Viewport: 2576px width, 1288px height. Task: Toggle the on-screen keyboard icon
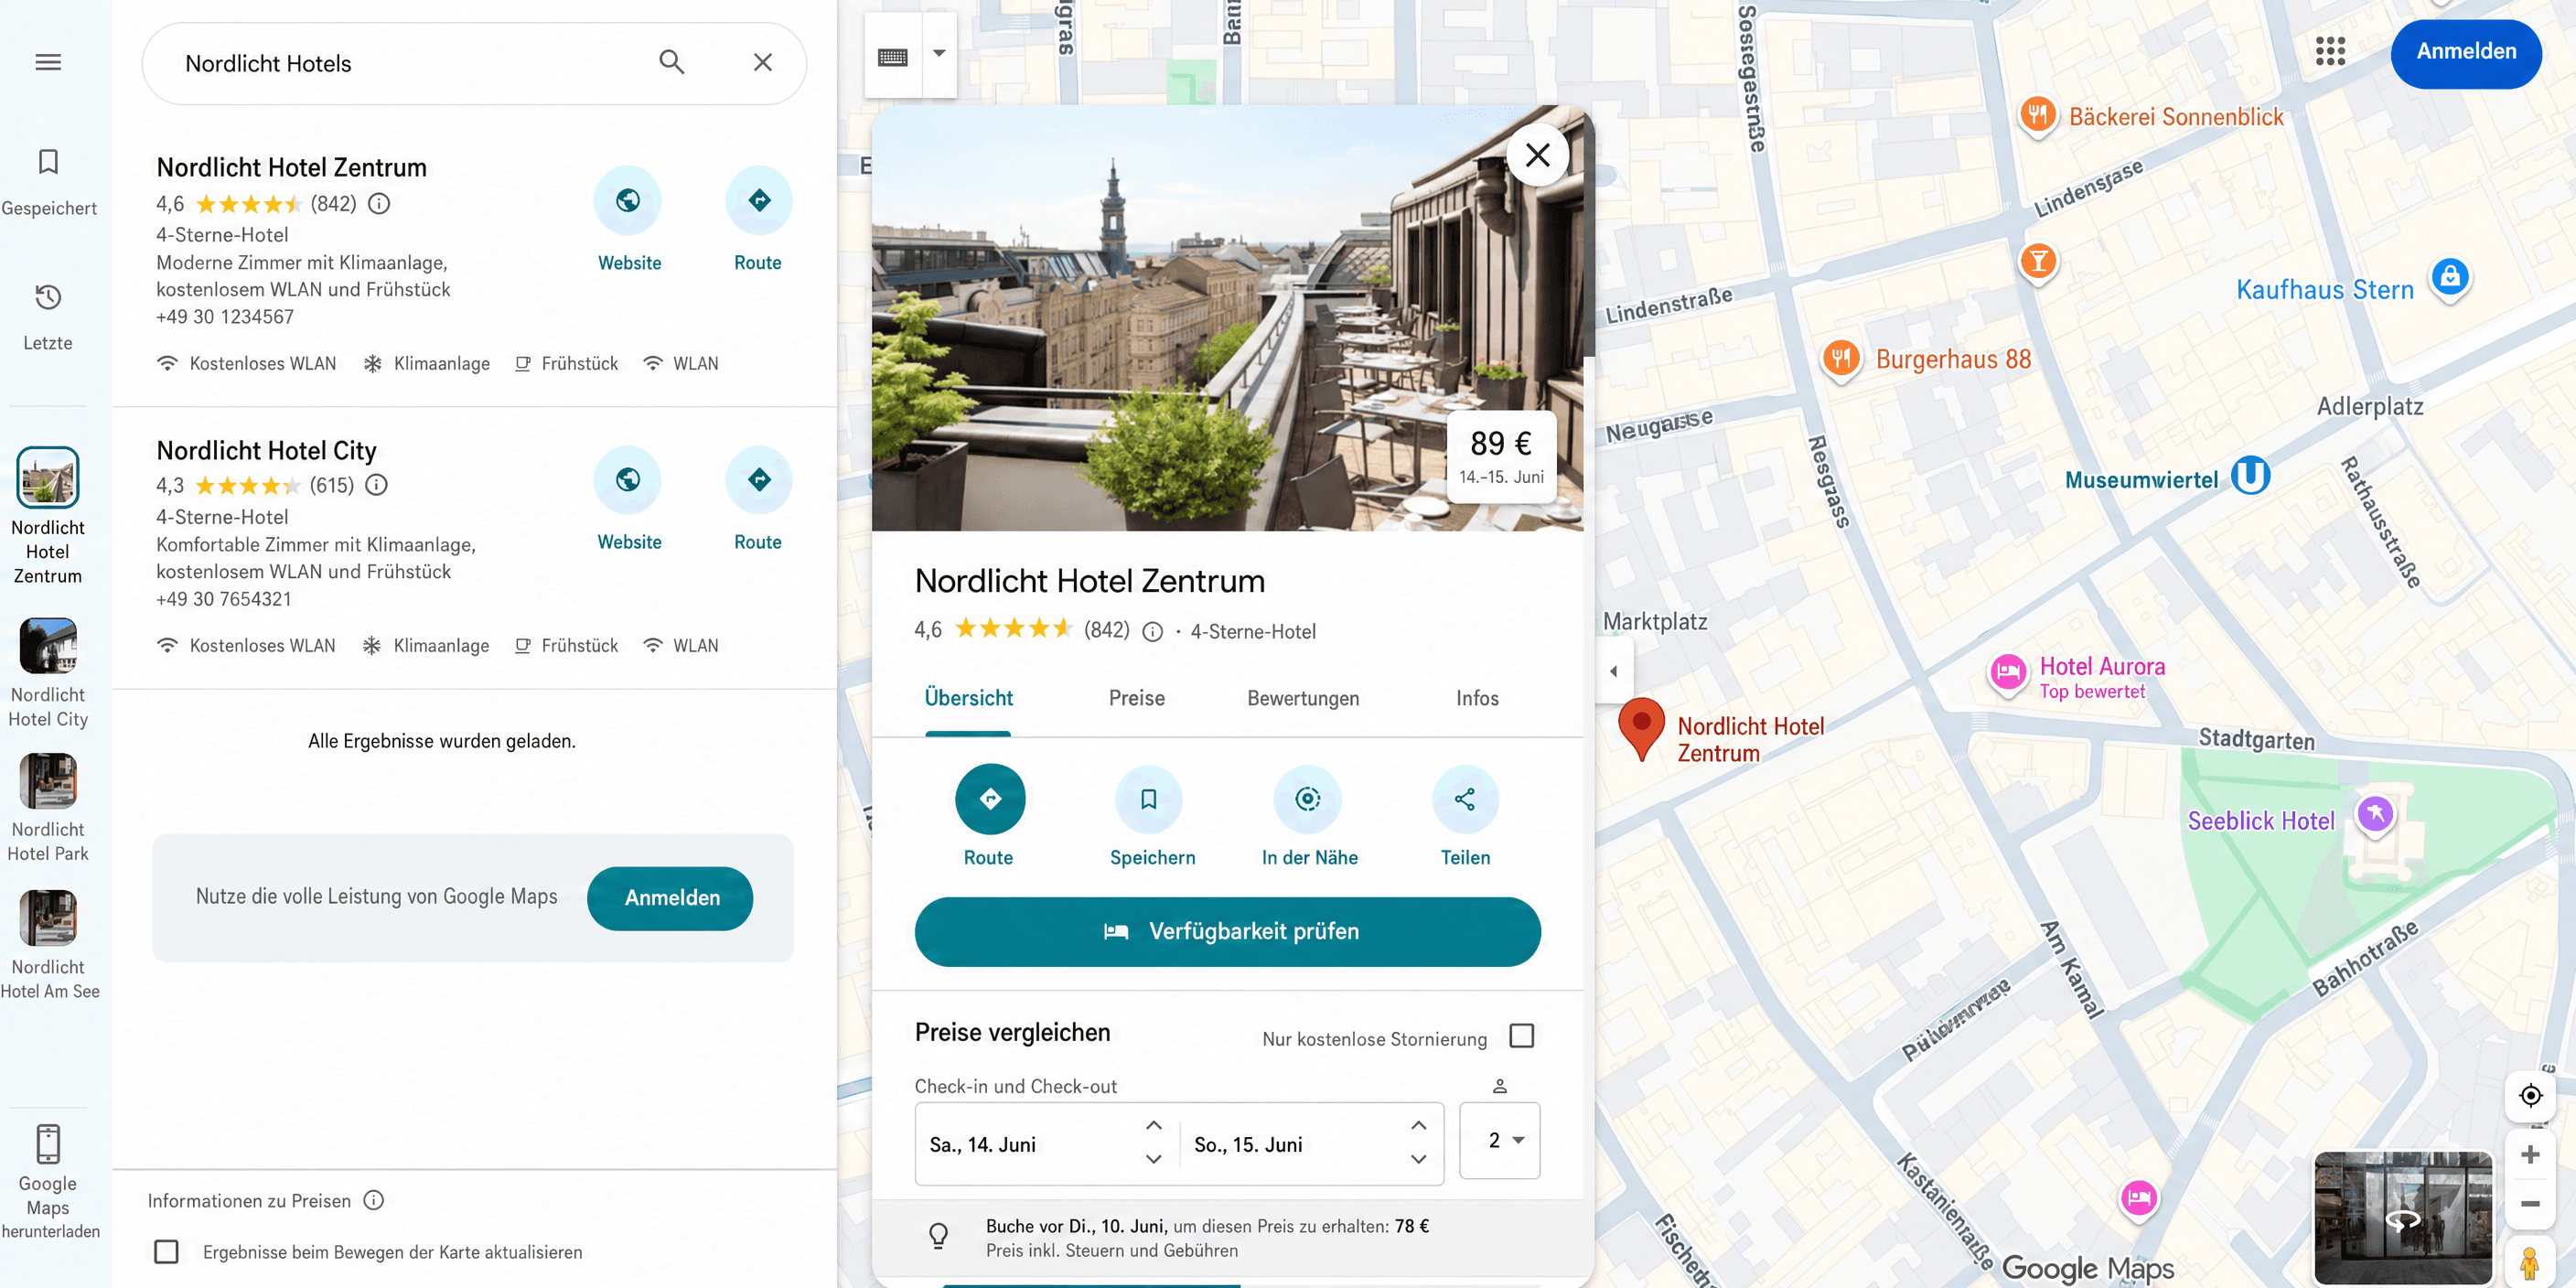pyautogui.click(x=892, y=56)
